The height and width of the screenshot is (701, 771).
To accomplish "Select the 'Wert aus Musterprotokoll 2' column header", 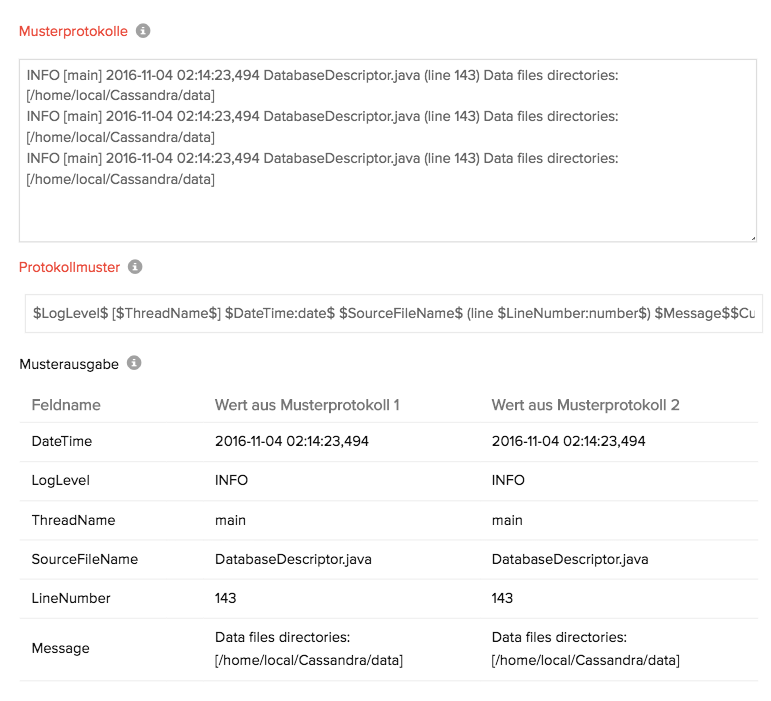I will [585, 405].
